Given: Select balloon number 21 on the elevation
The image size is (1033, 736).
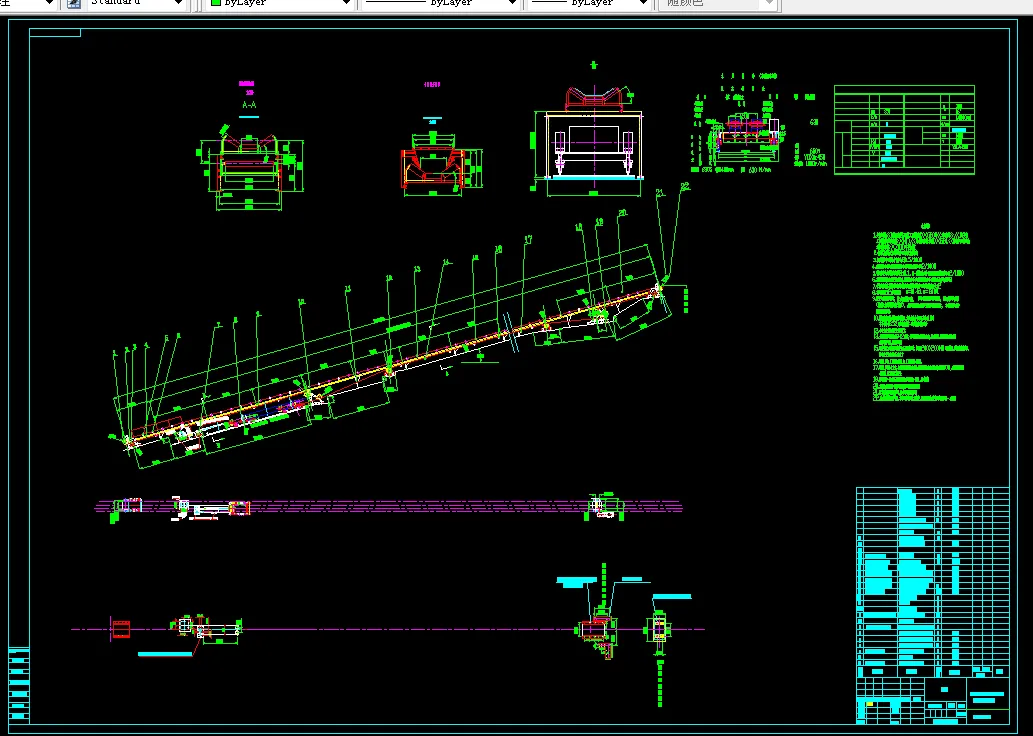Looking at the screenshot, I should pos(660,193).
